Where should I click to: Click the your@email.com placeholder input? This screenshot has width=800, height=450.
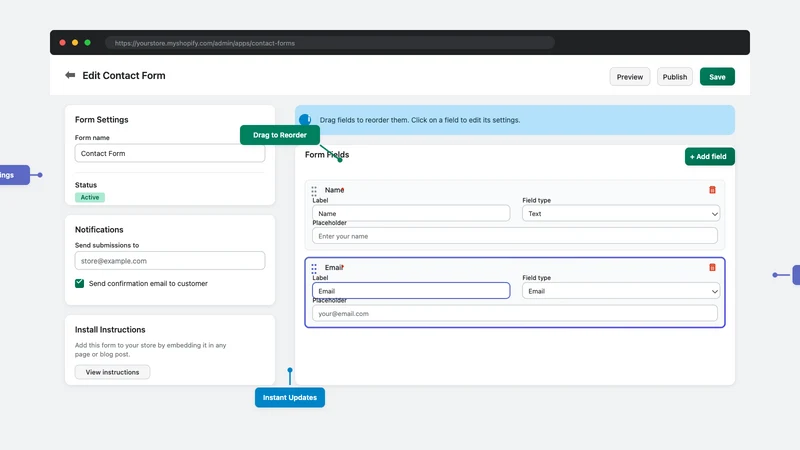[x=515, y=313]
